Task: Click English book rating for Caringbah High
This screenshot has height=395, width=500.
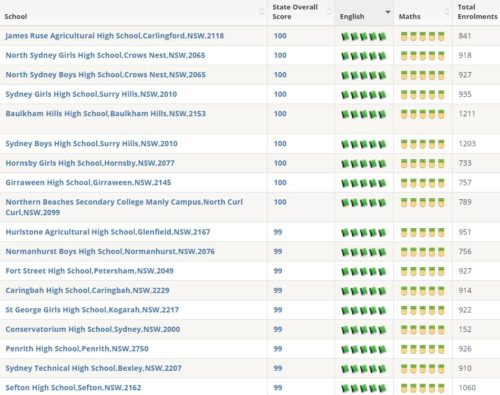Action: (364, 291)
